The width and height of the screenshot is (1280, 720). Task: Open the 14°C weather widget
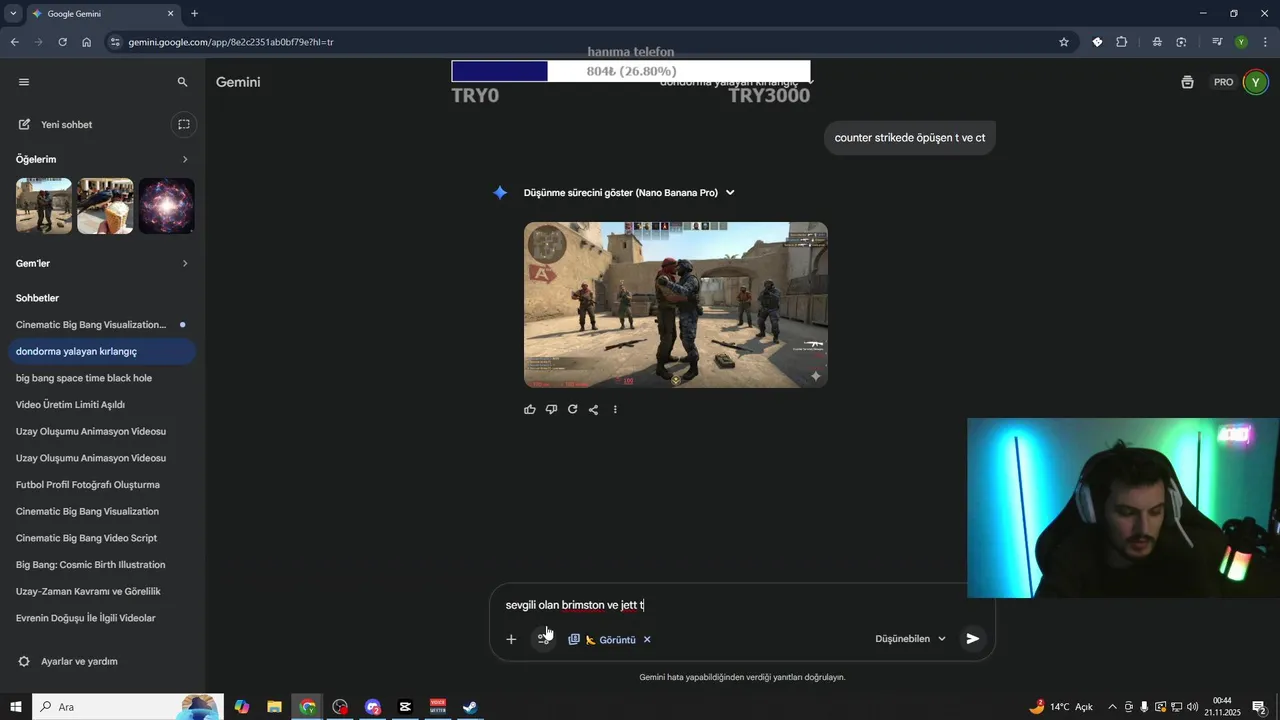click(x=1061, y=707)
